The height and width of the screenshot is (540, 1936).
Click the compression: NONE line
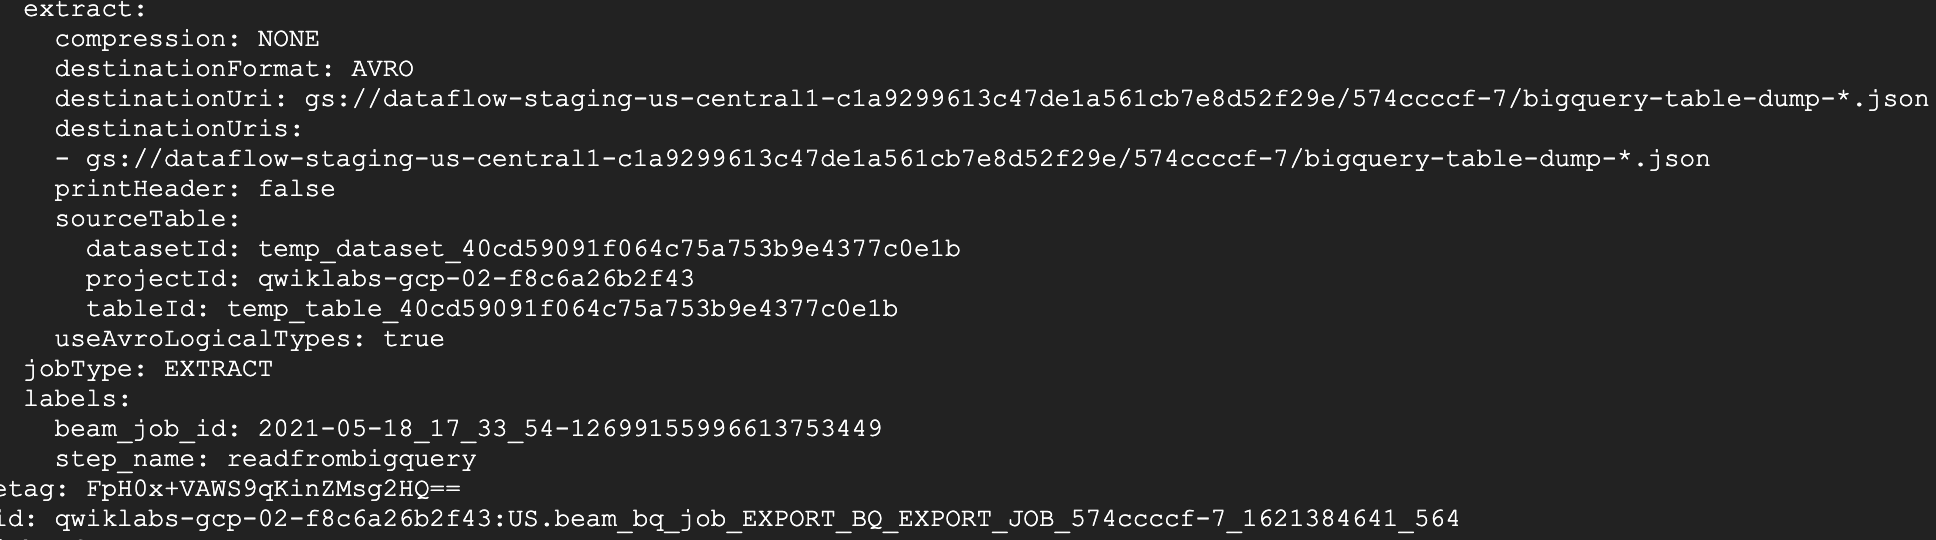[187, 39]
